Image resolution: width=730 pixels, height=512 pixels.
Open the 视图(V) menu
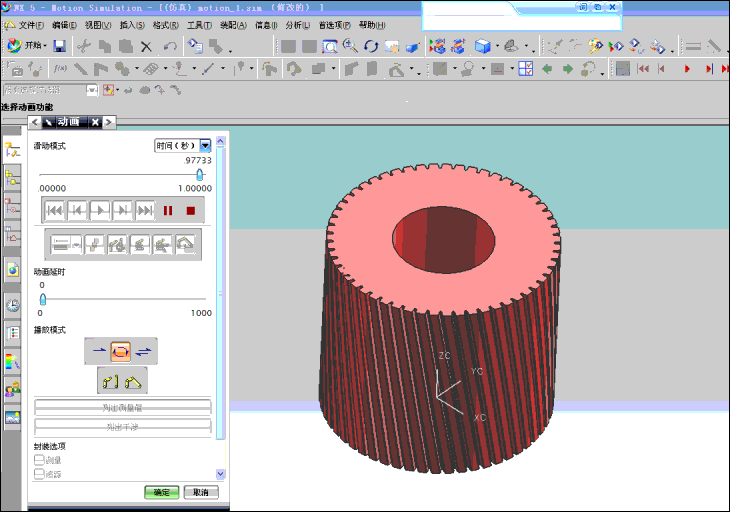[98, 25]
